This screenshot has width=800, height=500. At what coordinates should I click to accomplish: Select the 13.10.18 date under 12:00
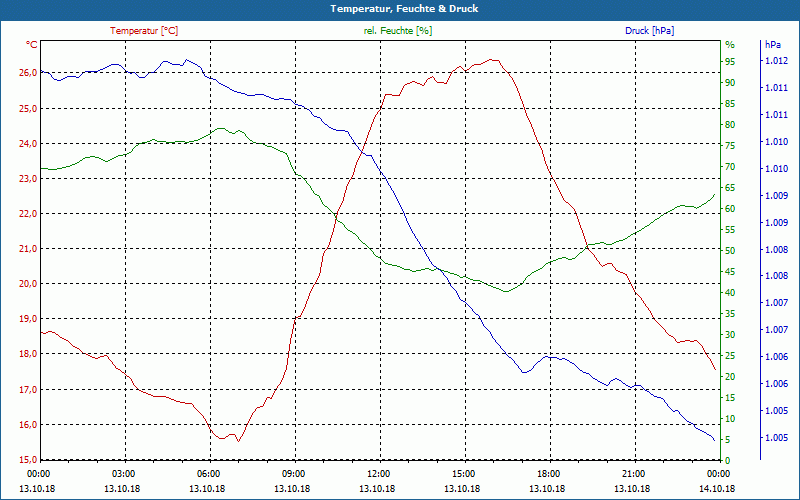point(377,489)
